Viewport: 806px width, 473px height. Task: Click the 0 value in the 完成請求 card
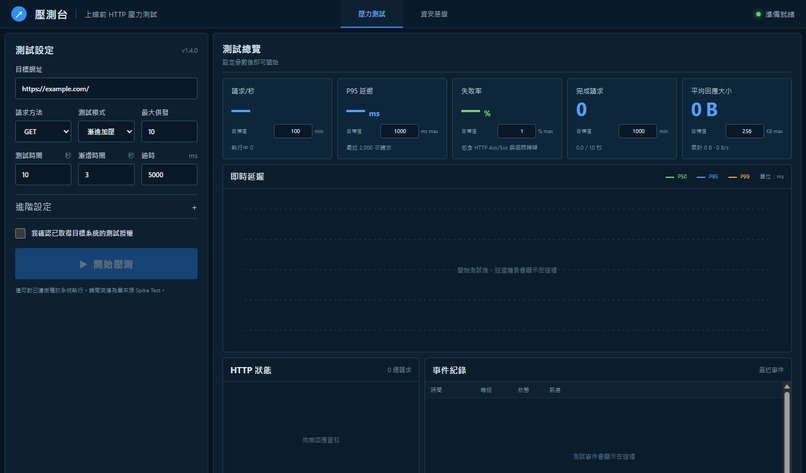coord(581,110)
